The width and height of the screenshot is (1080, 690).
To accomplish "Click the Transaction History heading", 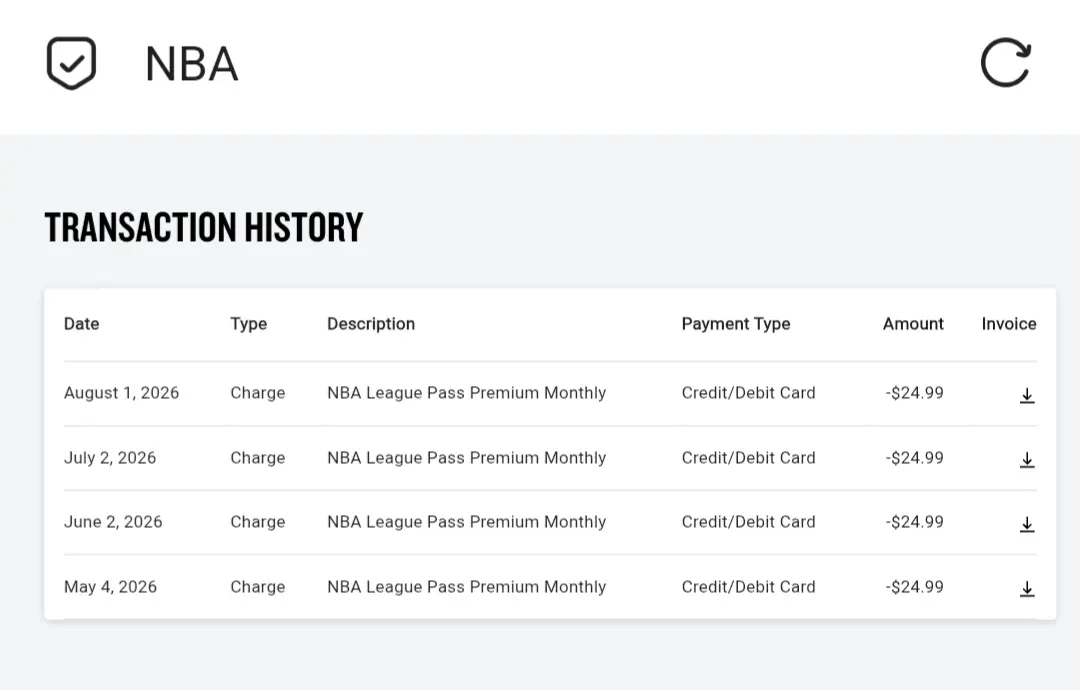I will (x=204, y=228).
